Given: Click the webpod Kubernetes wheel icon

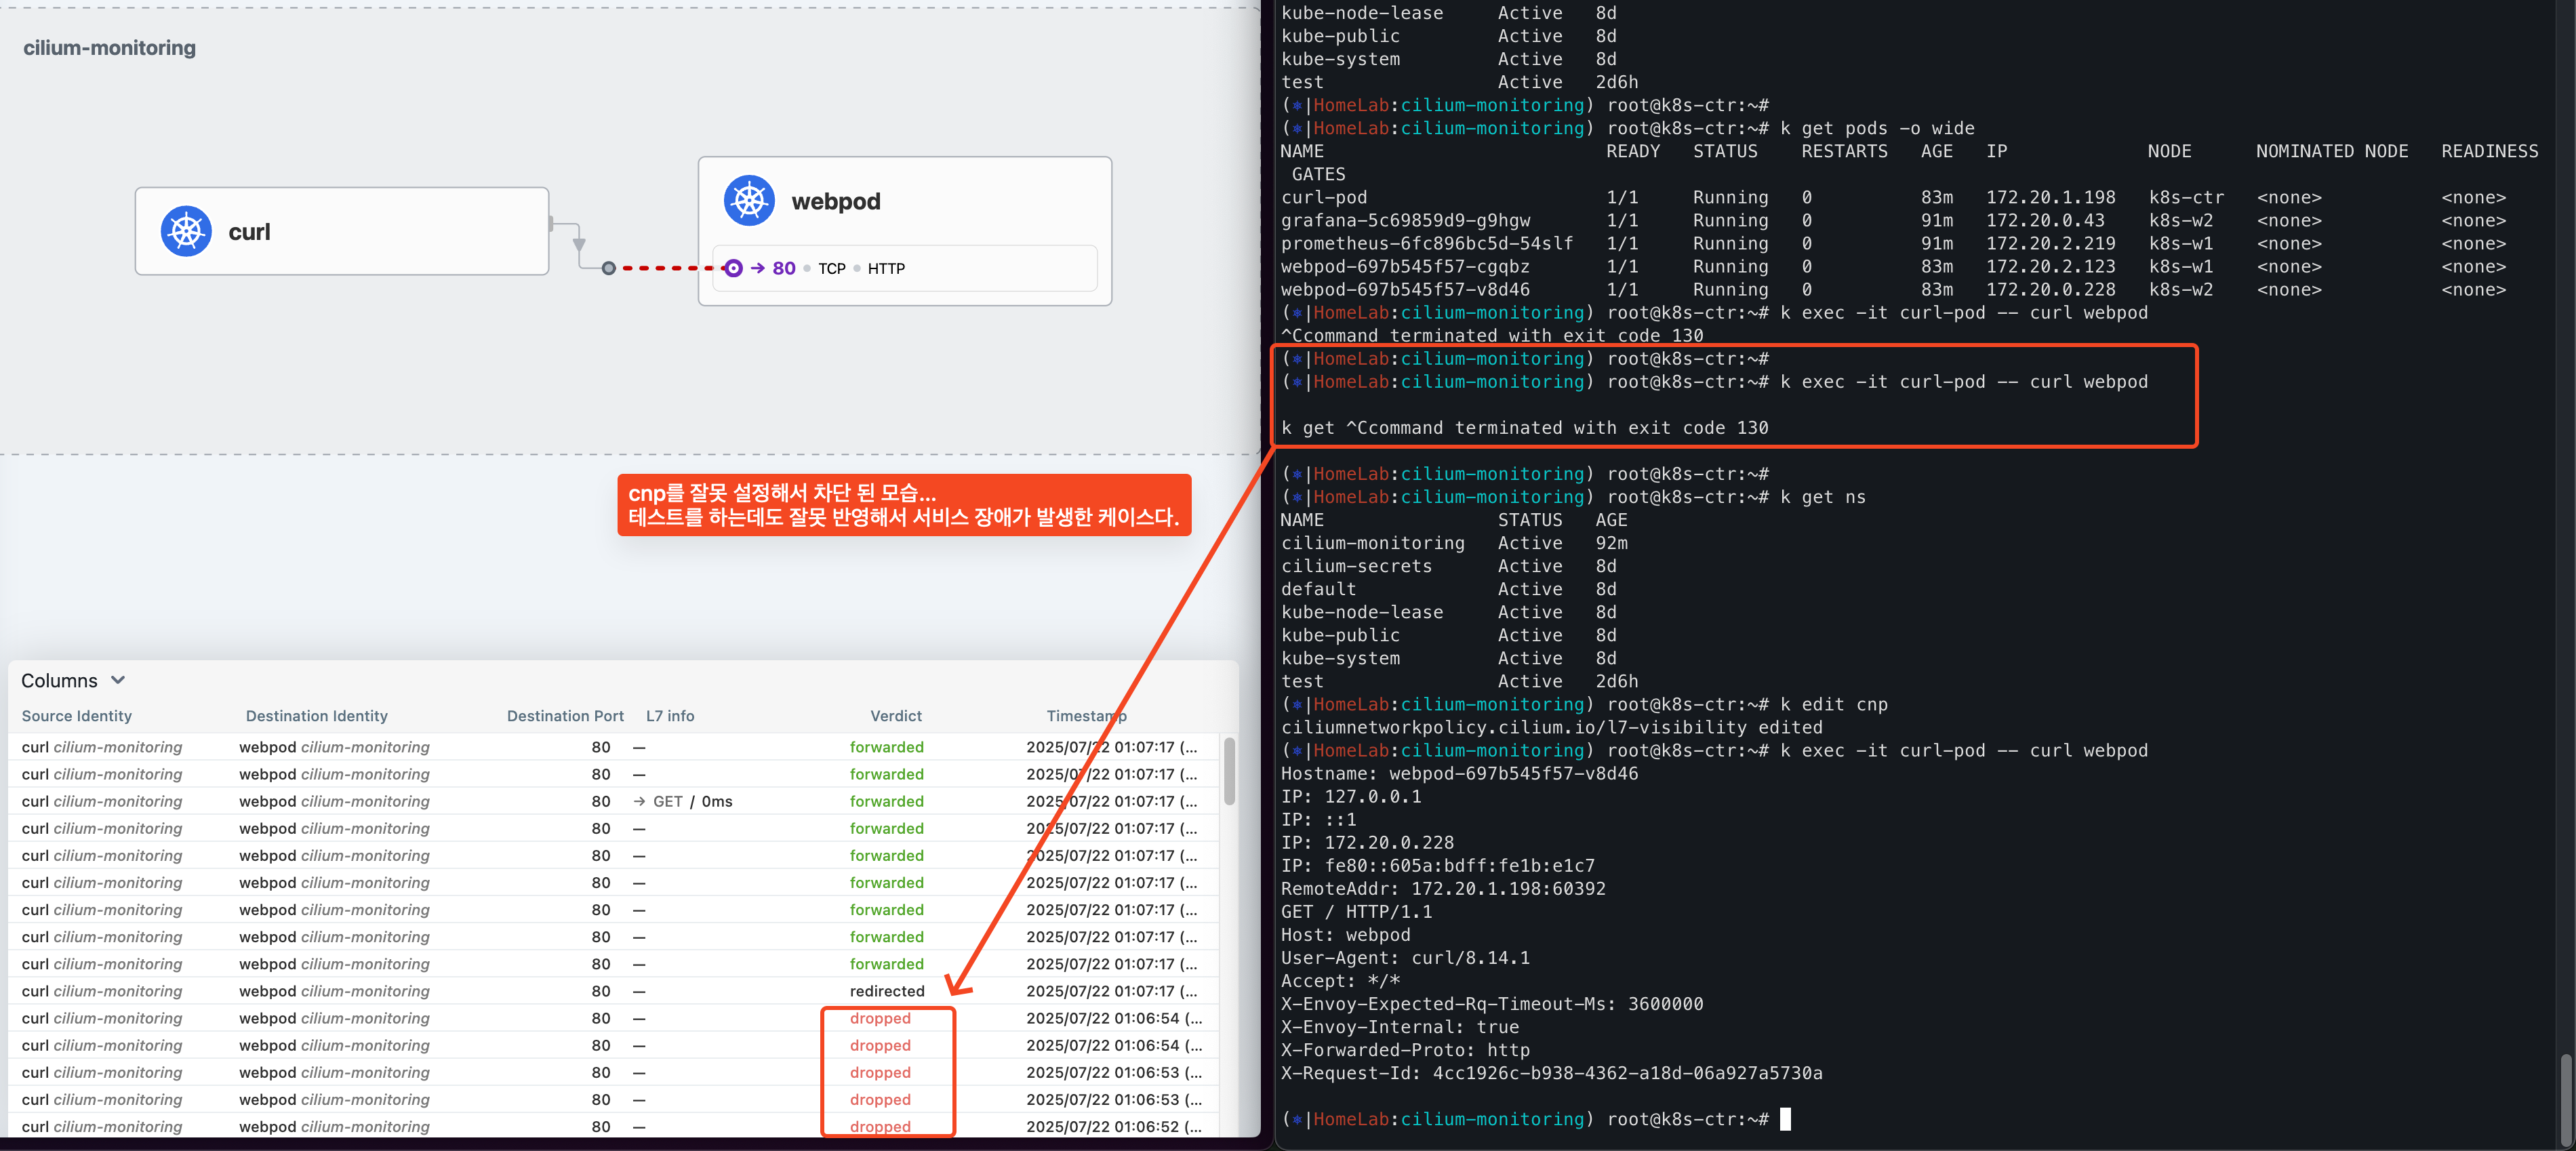Looking at the screenshot, I should point(749,200).
